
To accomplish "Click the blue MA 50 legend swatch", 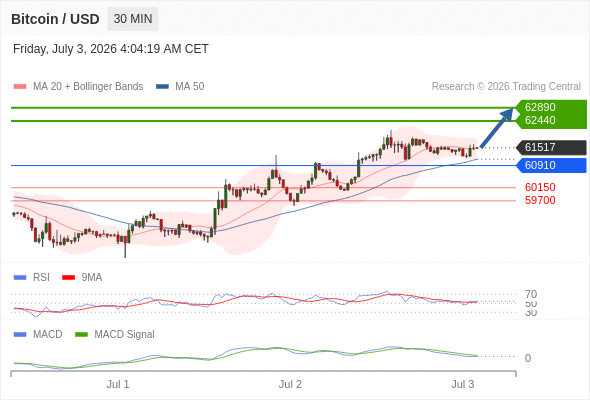I will tap(162, 87).
